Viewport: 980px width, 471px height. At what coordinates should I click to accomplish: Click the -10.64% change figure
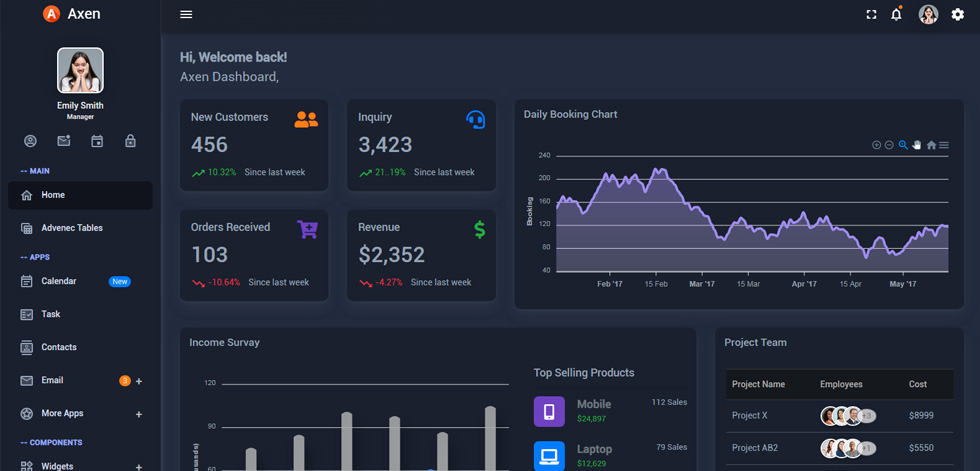coord(224,282)
